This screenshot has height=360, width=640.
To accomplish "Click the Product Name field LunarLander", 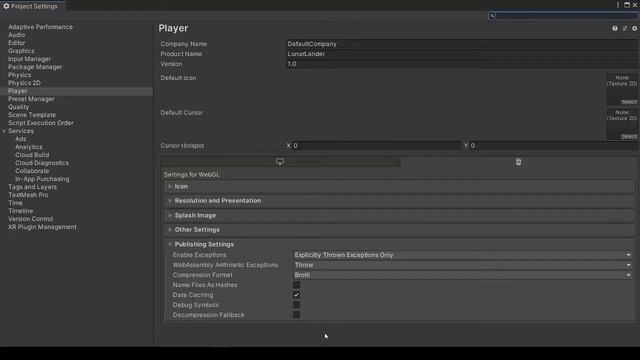I will (x=462, y=54).
